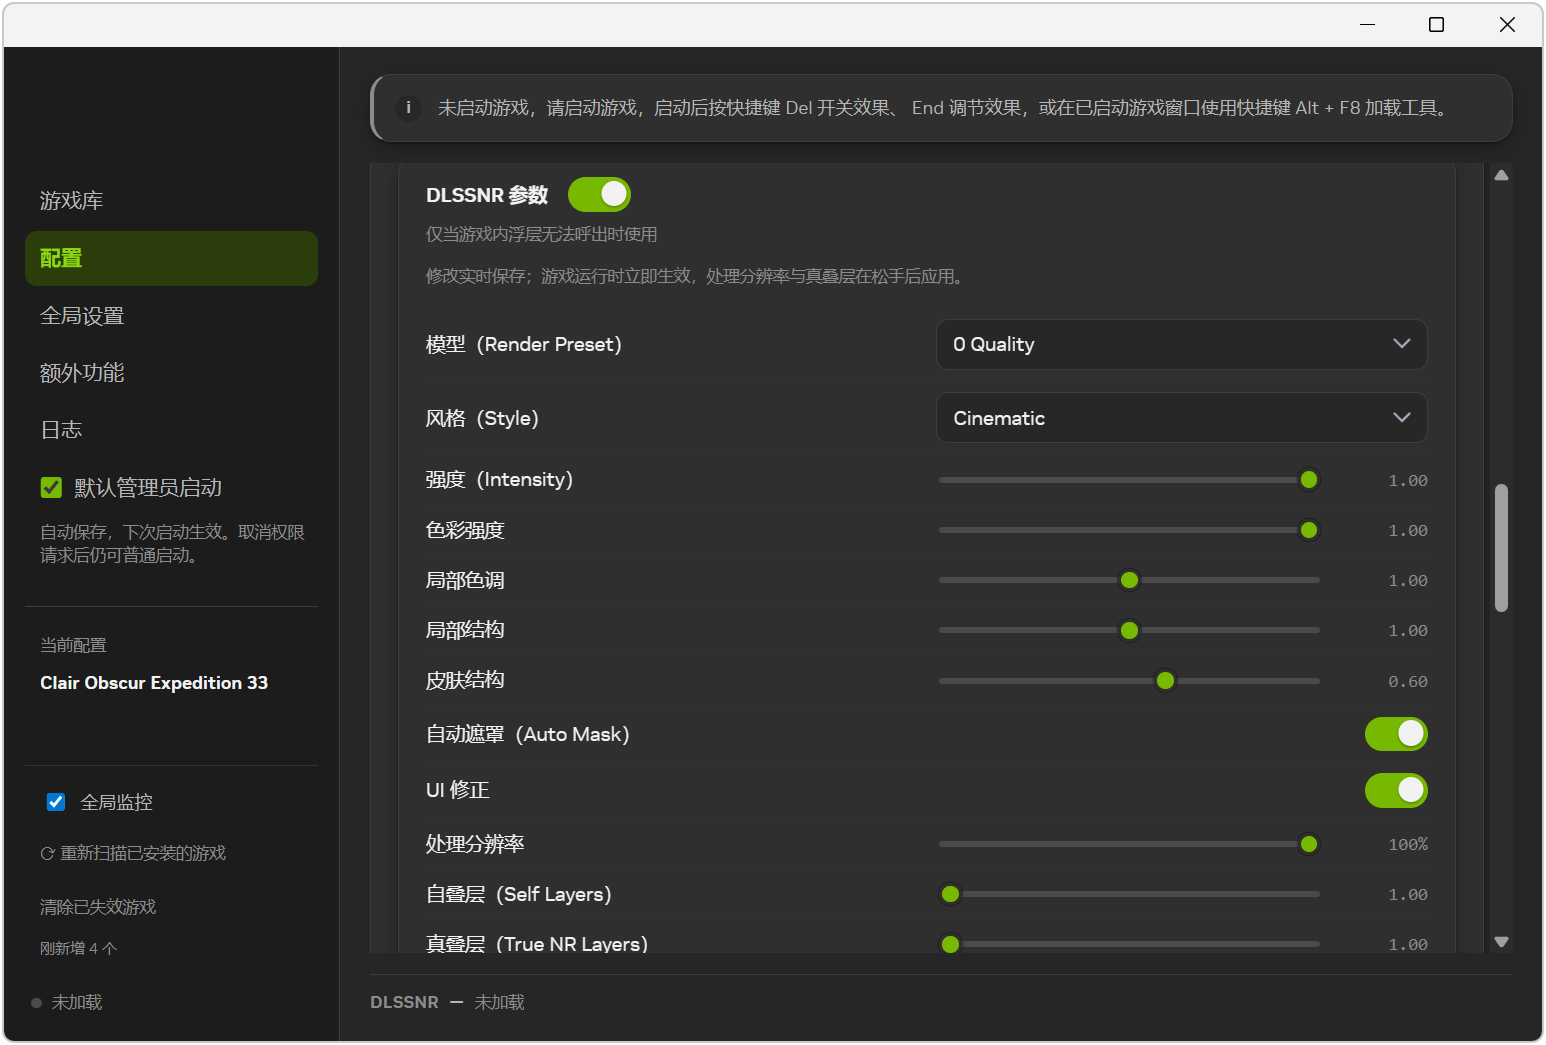Click the 局部结构 slider handle
The height and width of the screenshot is (1045, 1546).
(1129, 630)
